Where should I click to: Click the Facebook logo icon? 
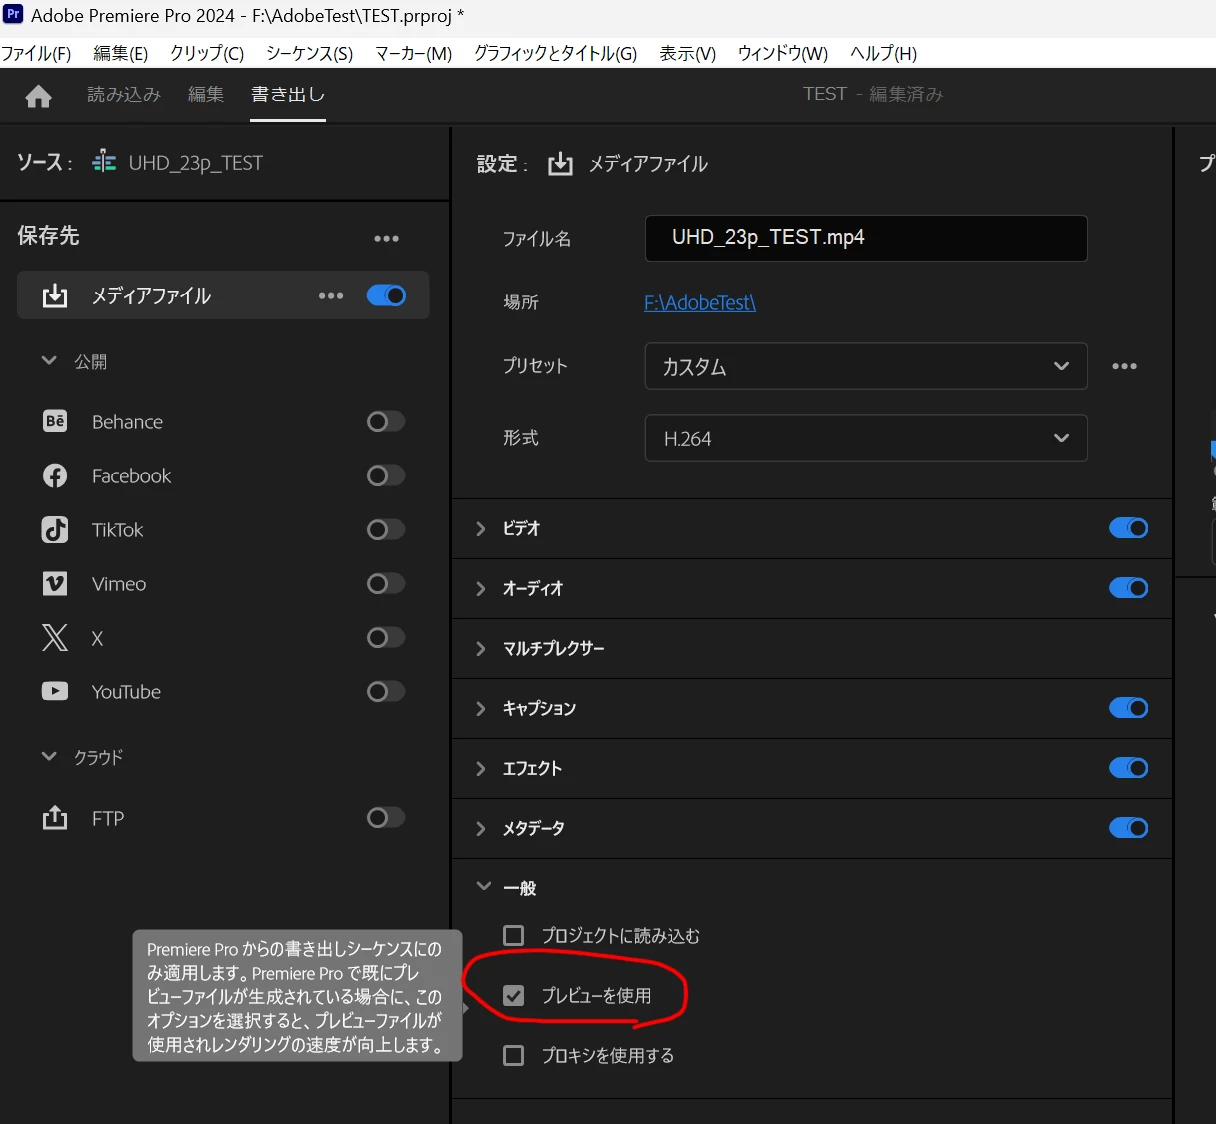click(x=55, y=475)
